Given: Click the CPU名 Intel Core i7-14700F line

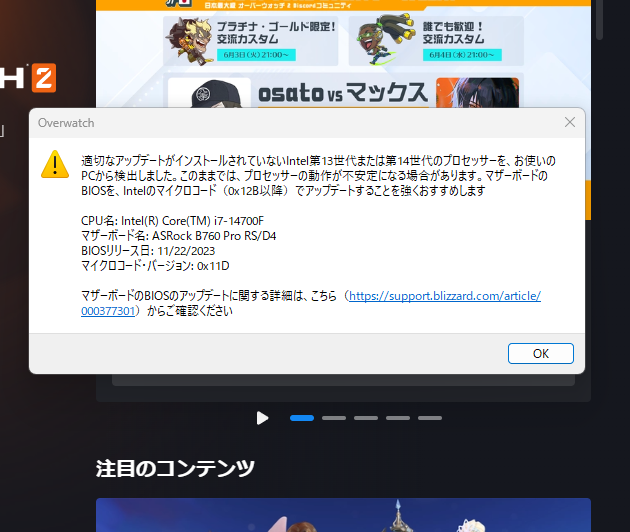Looking at the screenshot, I should 172,221.
